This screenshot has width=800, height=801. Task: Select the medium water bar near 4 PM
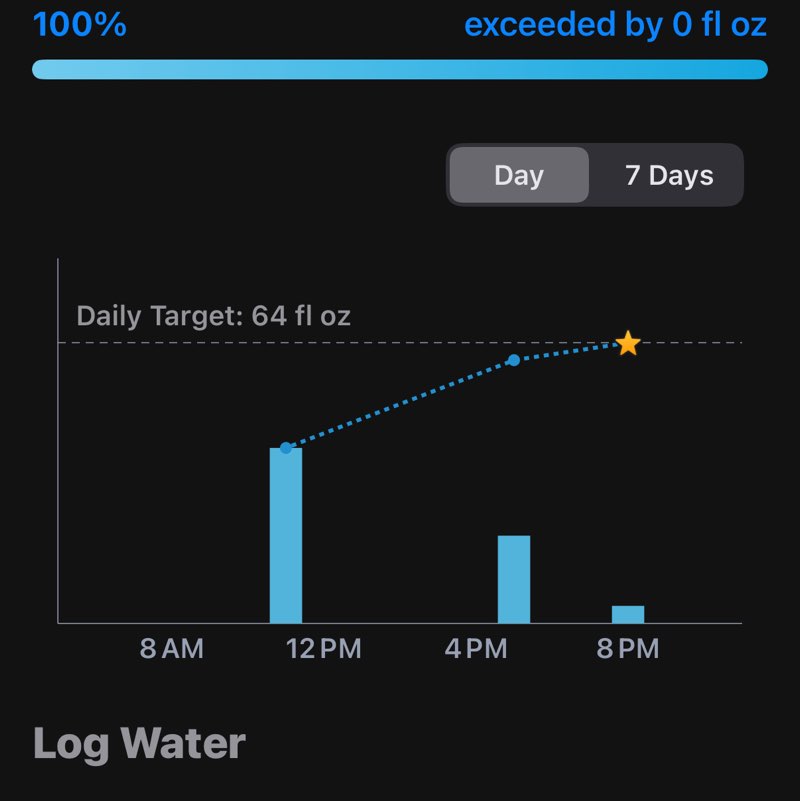tap(514, 580)
